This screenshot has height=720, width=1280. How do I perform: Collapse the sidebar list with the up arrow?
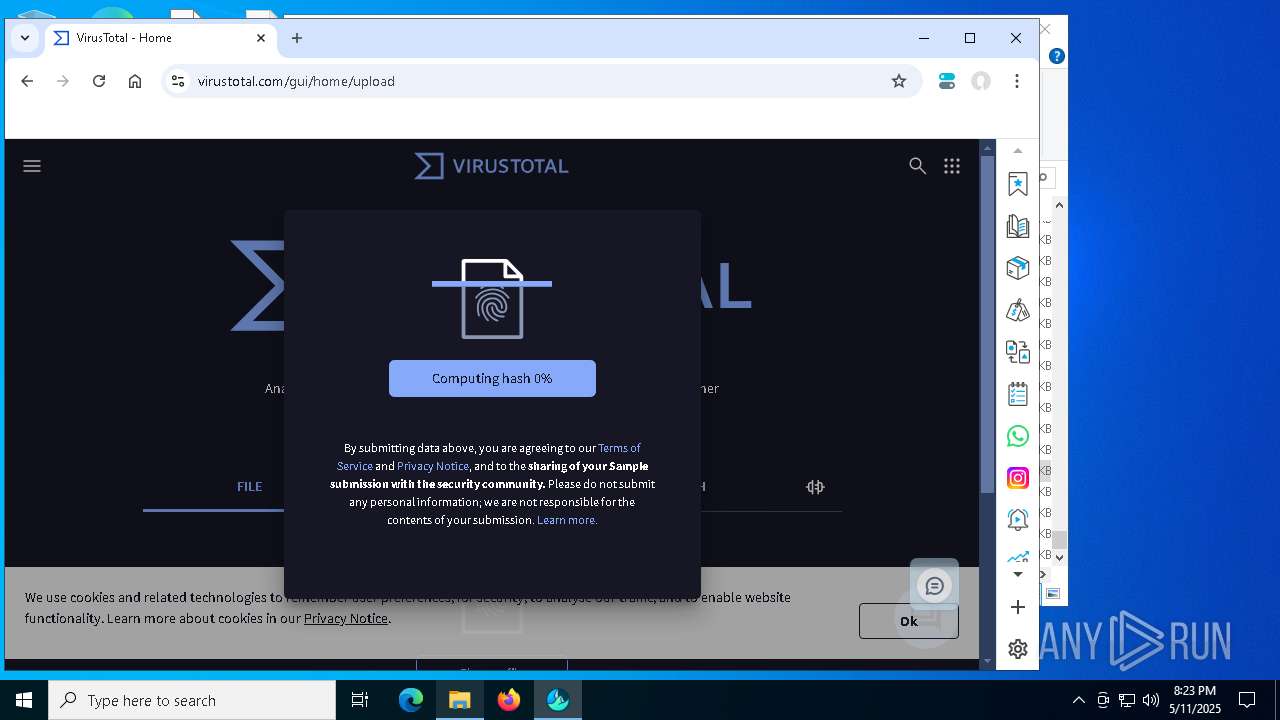1018,151
